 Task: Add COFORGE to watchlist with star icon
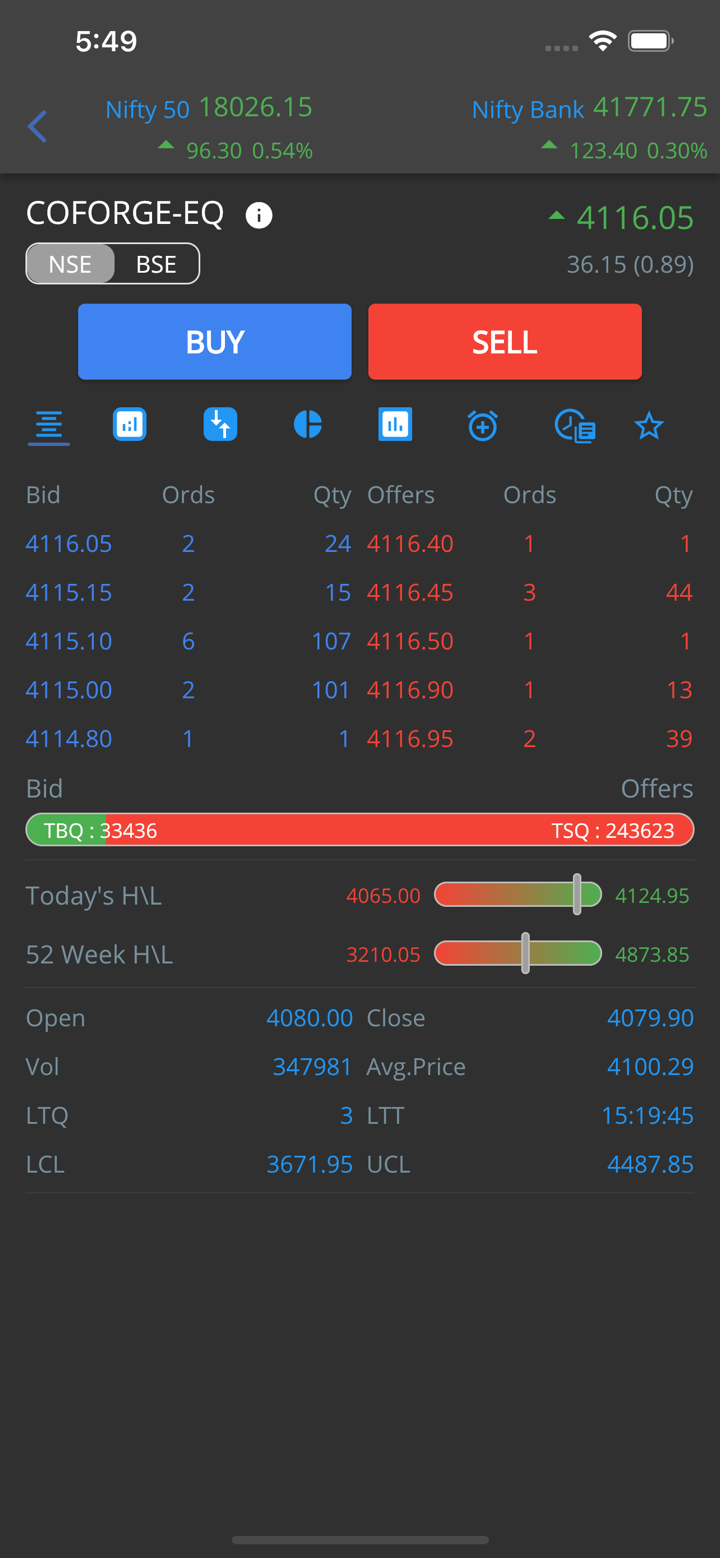point(649,427)
